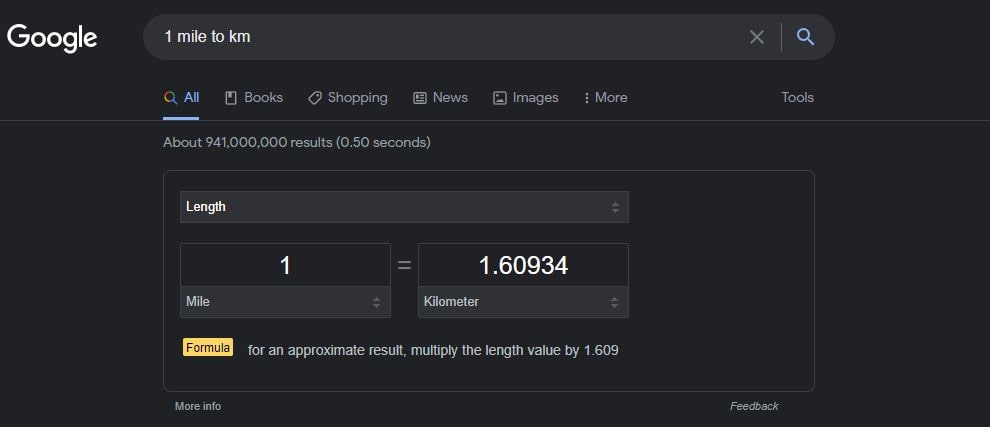990x427 pixels.
Task: Clear the search query with X icon
Action: click(756, 37)
